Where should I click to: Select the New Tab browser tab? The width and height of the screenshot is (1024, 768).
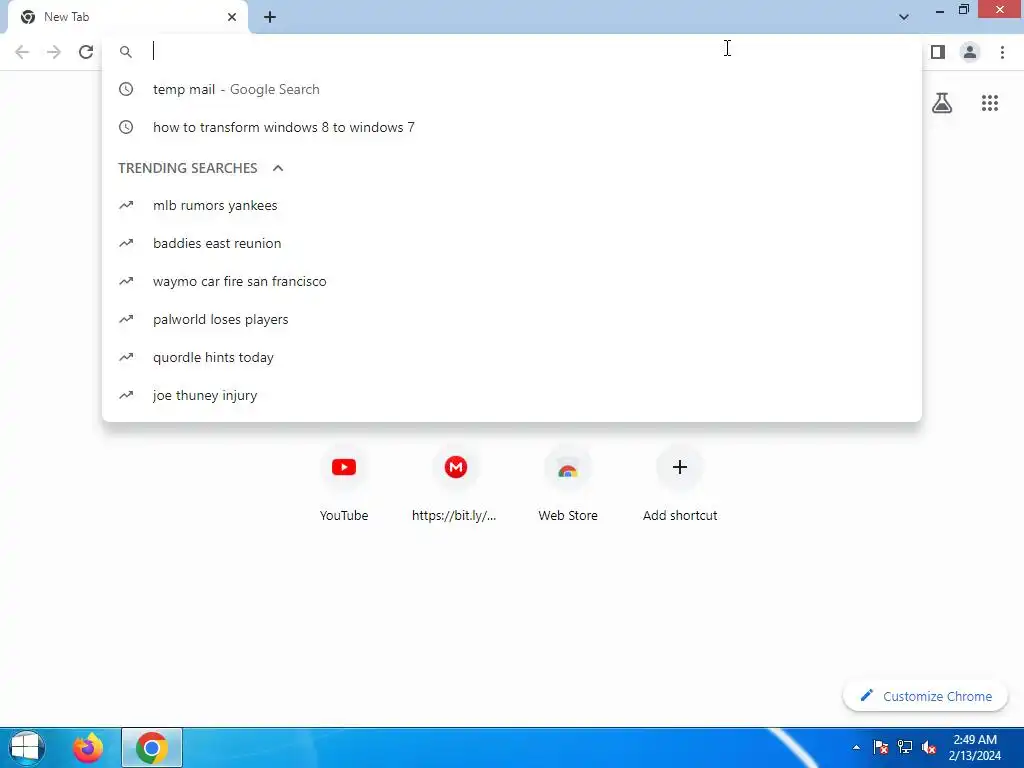(x=127, y=17)
